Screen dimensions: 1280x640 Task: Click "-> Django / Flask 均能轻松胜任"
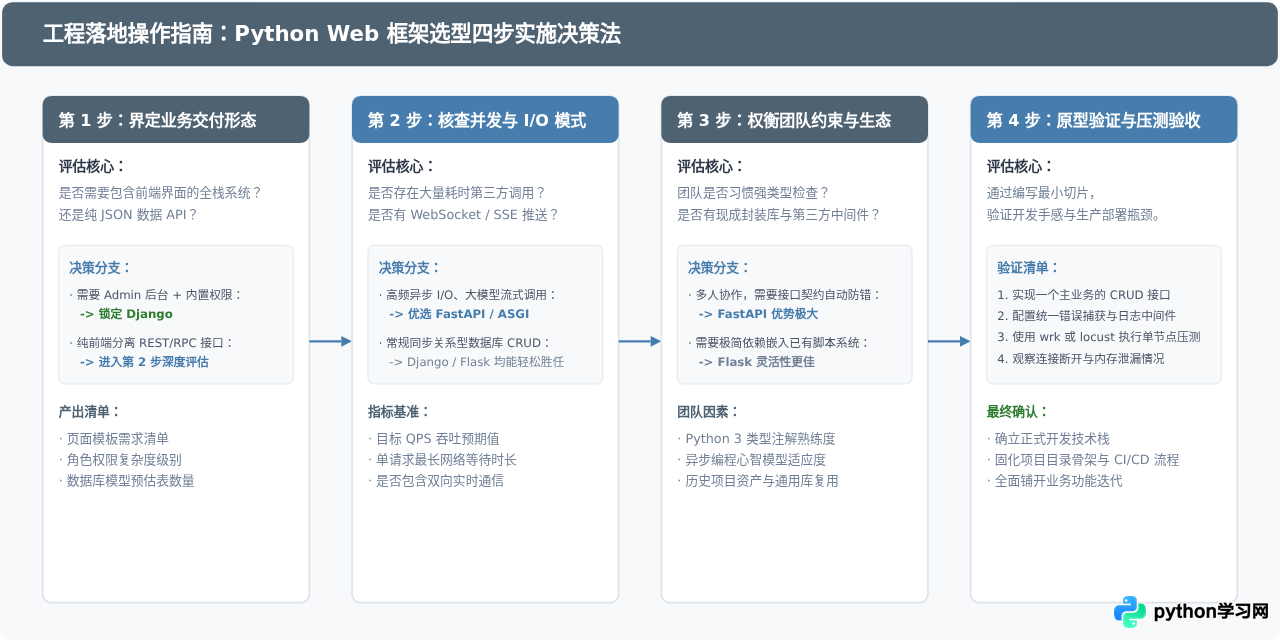pyautogui.click(x=477, y=362)
